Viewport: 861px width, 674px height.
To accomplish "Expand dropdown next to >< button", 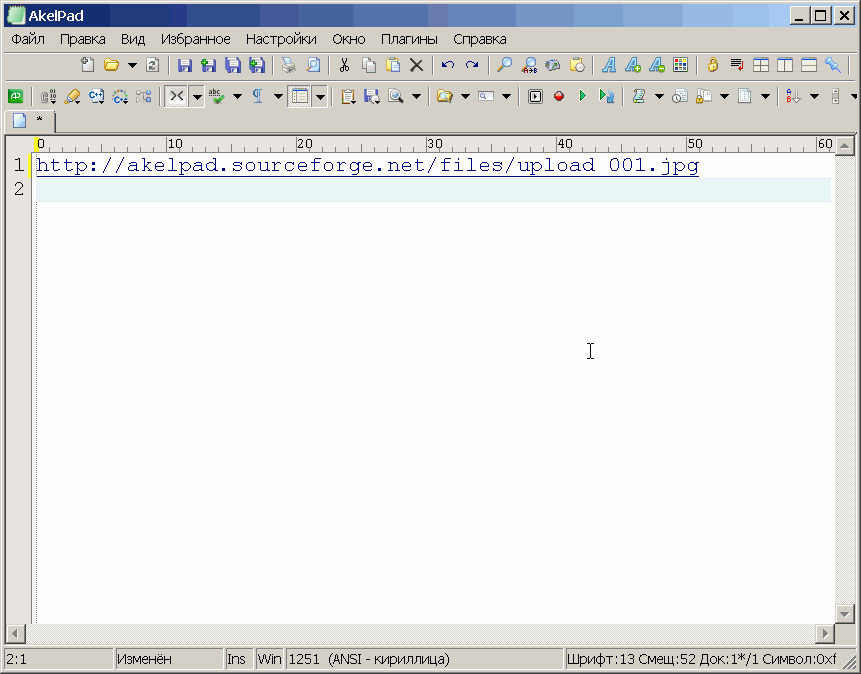I will click(x=197, y=97).
